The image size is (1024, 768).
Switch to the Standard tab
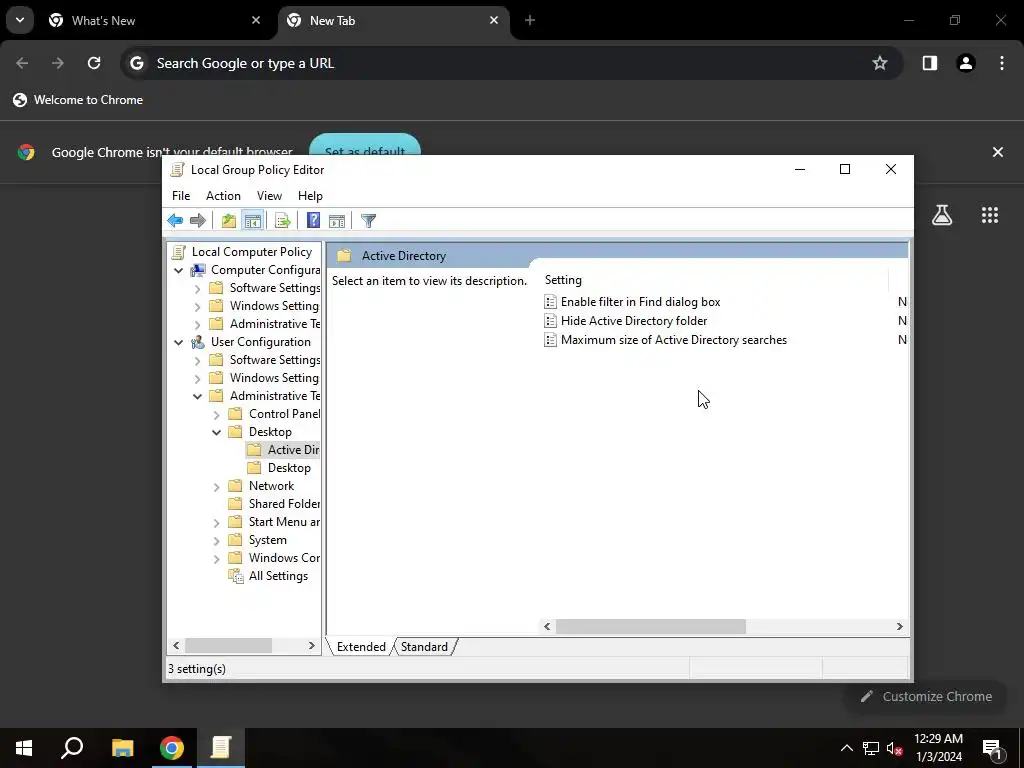pyautogui.click(x=424, y=647)
